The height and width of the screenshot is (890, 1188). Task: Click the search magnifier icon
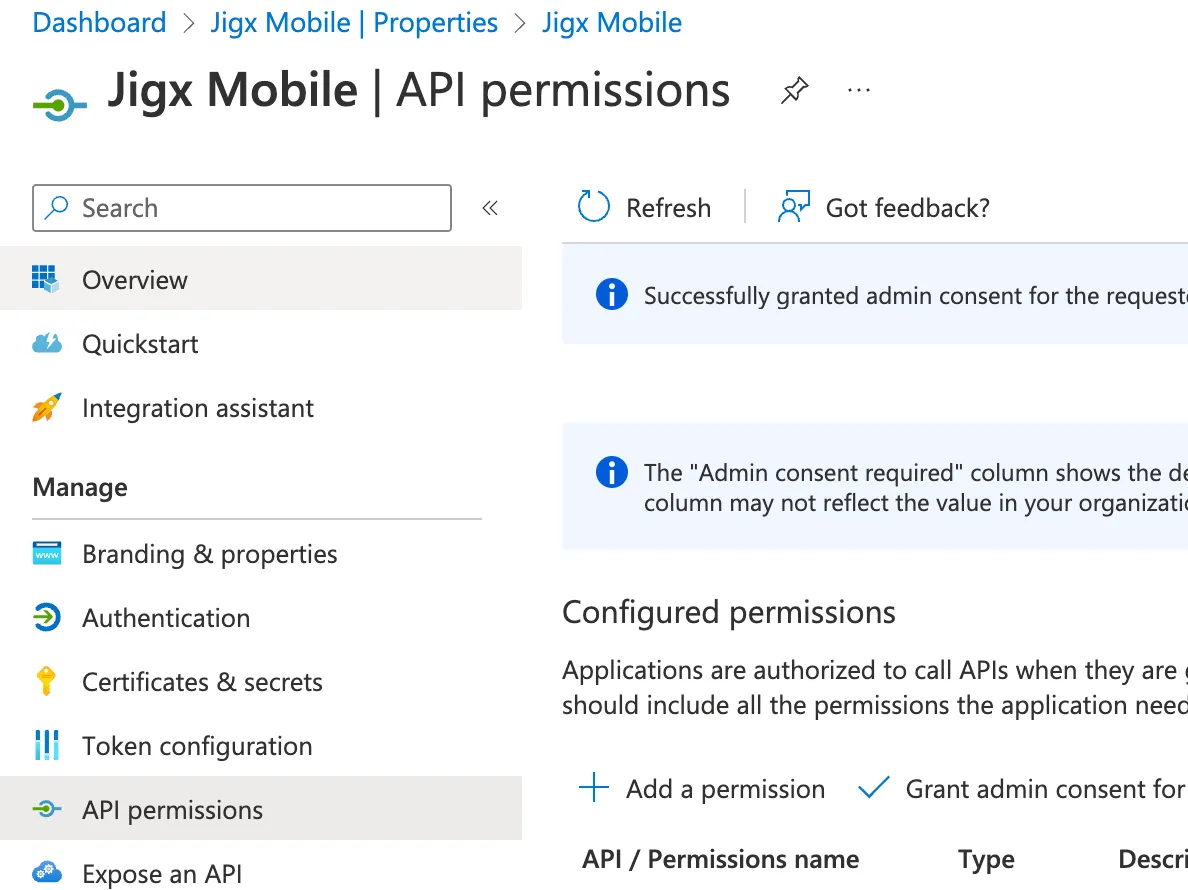coord(57,208)
